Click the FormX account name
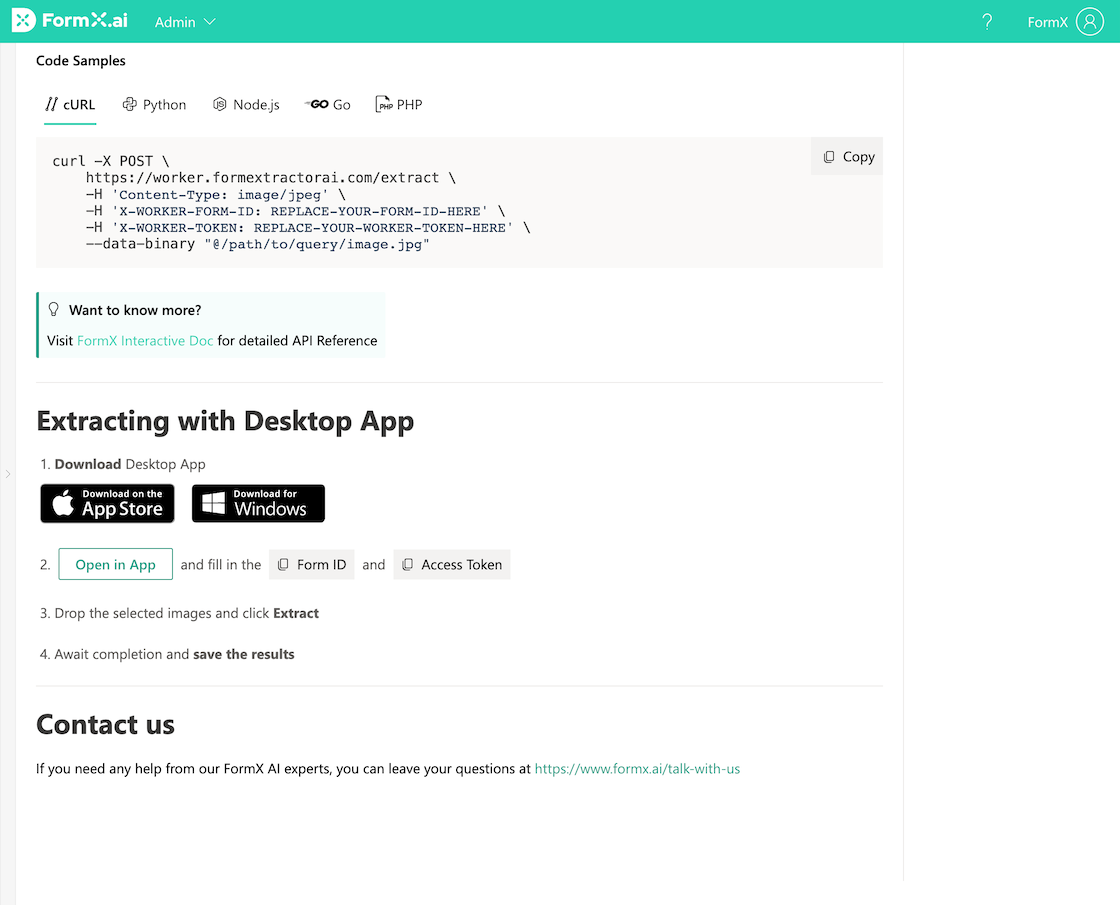This screenshot has width=1120, height=905. (x=1047, y=22)
